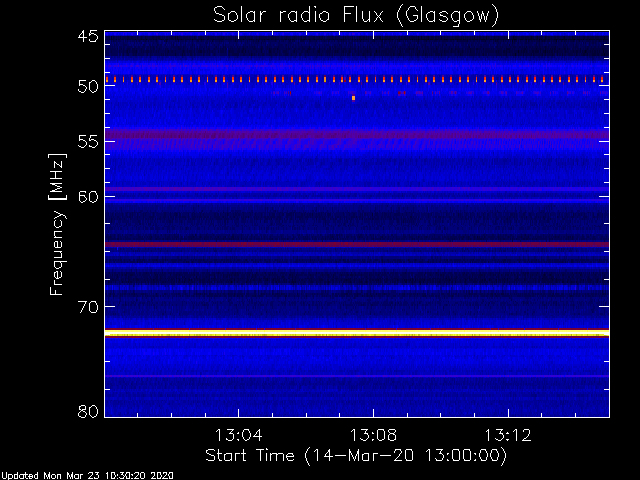This screenshot has width=640, height=480.
Task: Click the dark red horizontal band near 64 MHz
Action: pos(357,244)
